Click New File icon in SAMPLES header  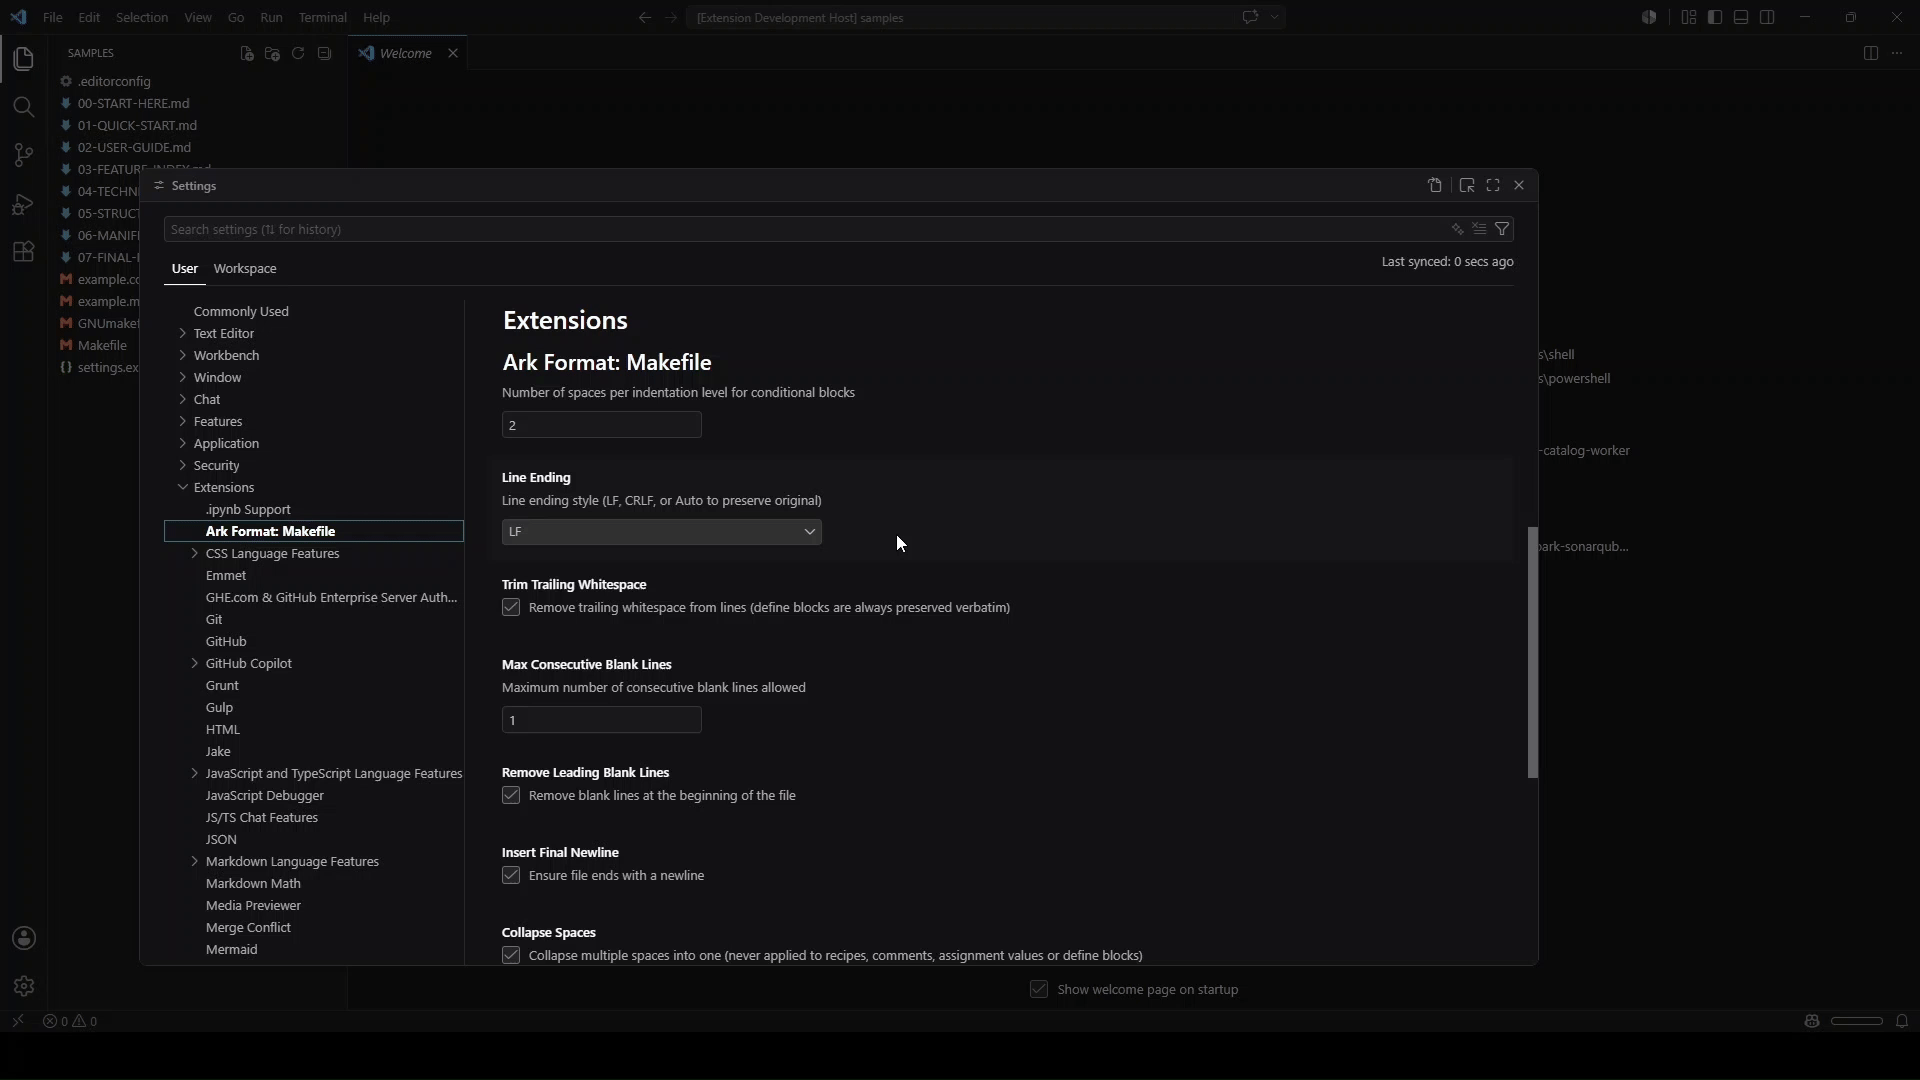(247, 54)
